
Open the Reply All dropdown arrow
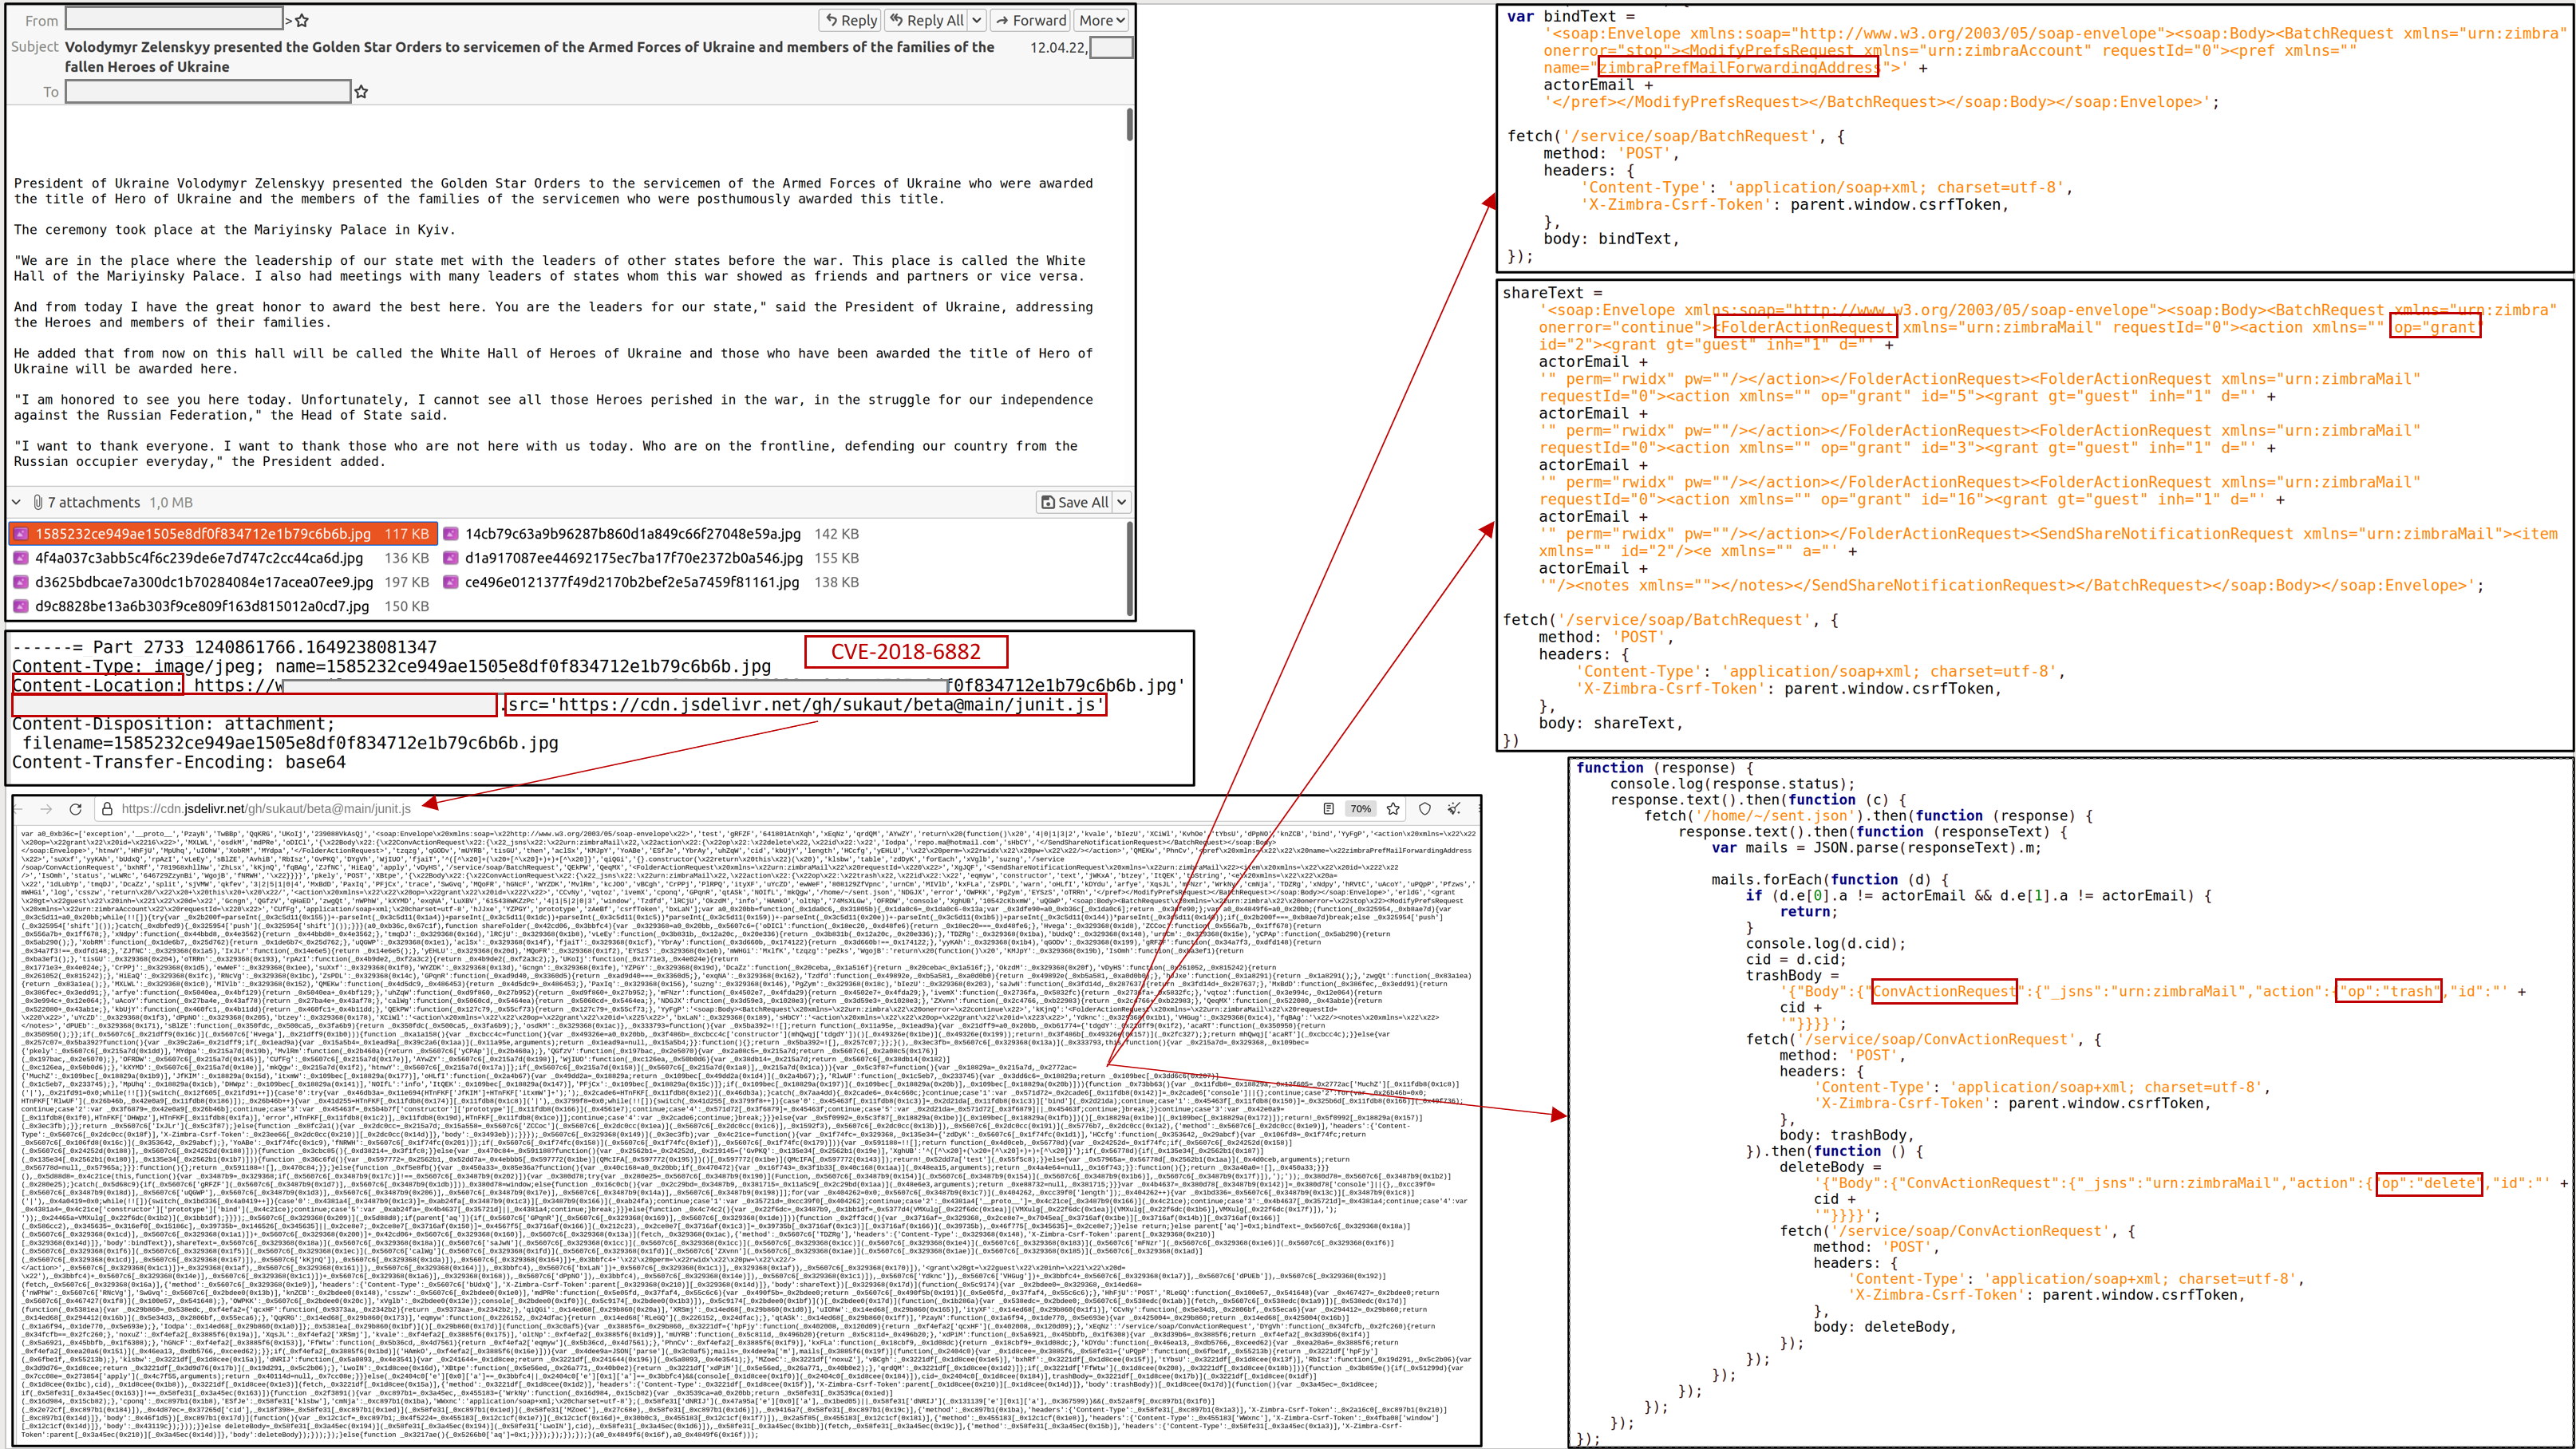click(x=977, y=20)
